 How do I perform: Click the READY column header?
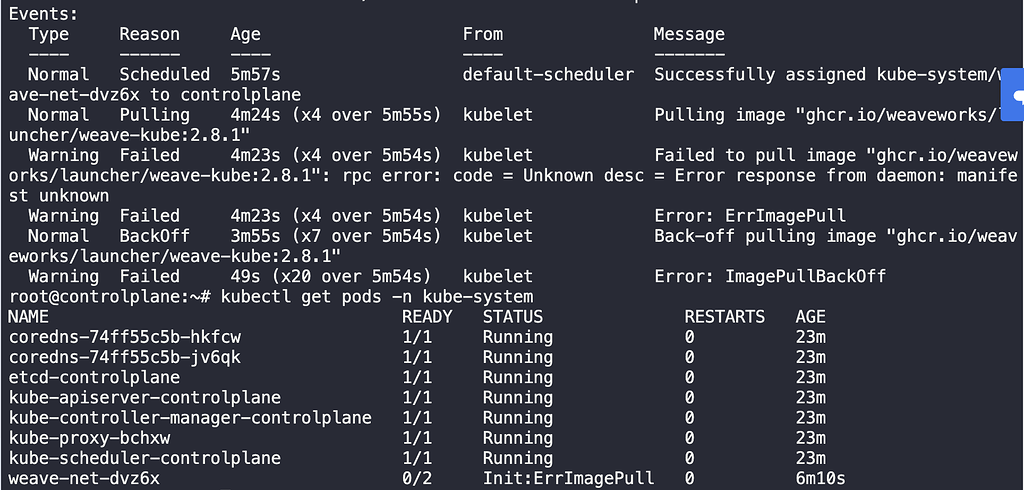(427, 317)
